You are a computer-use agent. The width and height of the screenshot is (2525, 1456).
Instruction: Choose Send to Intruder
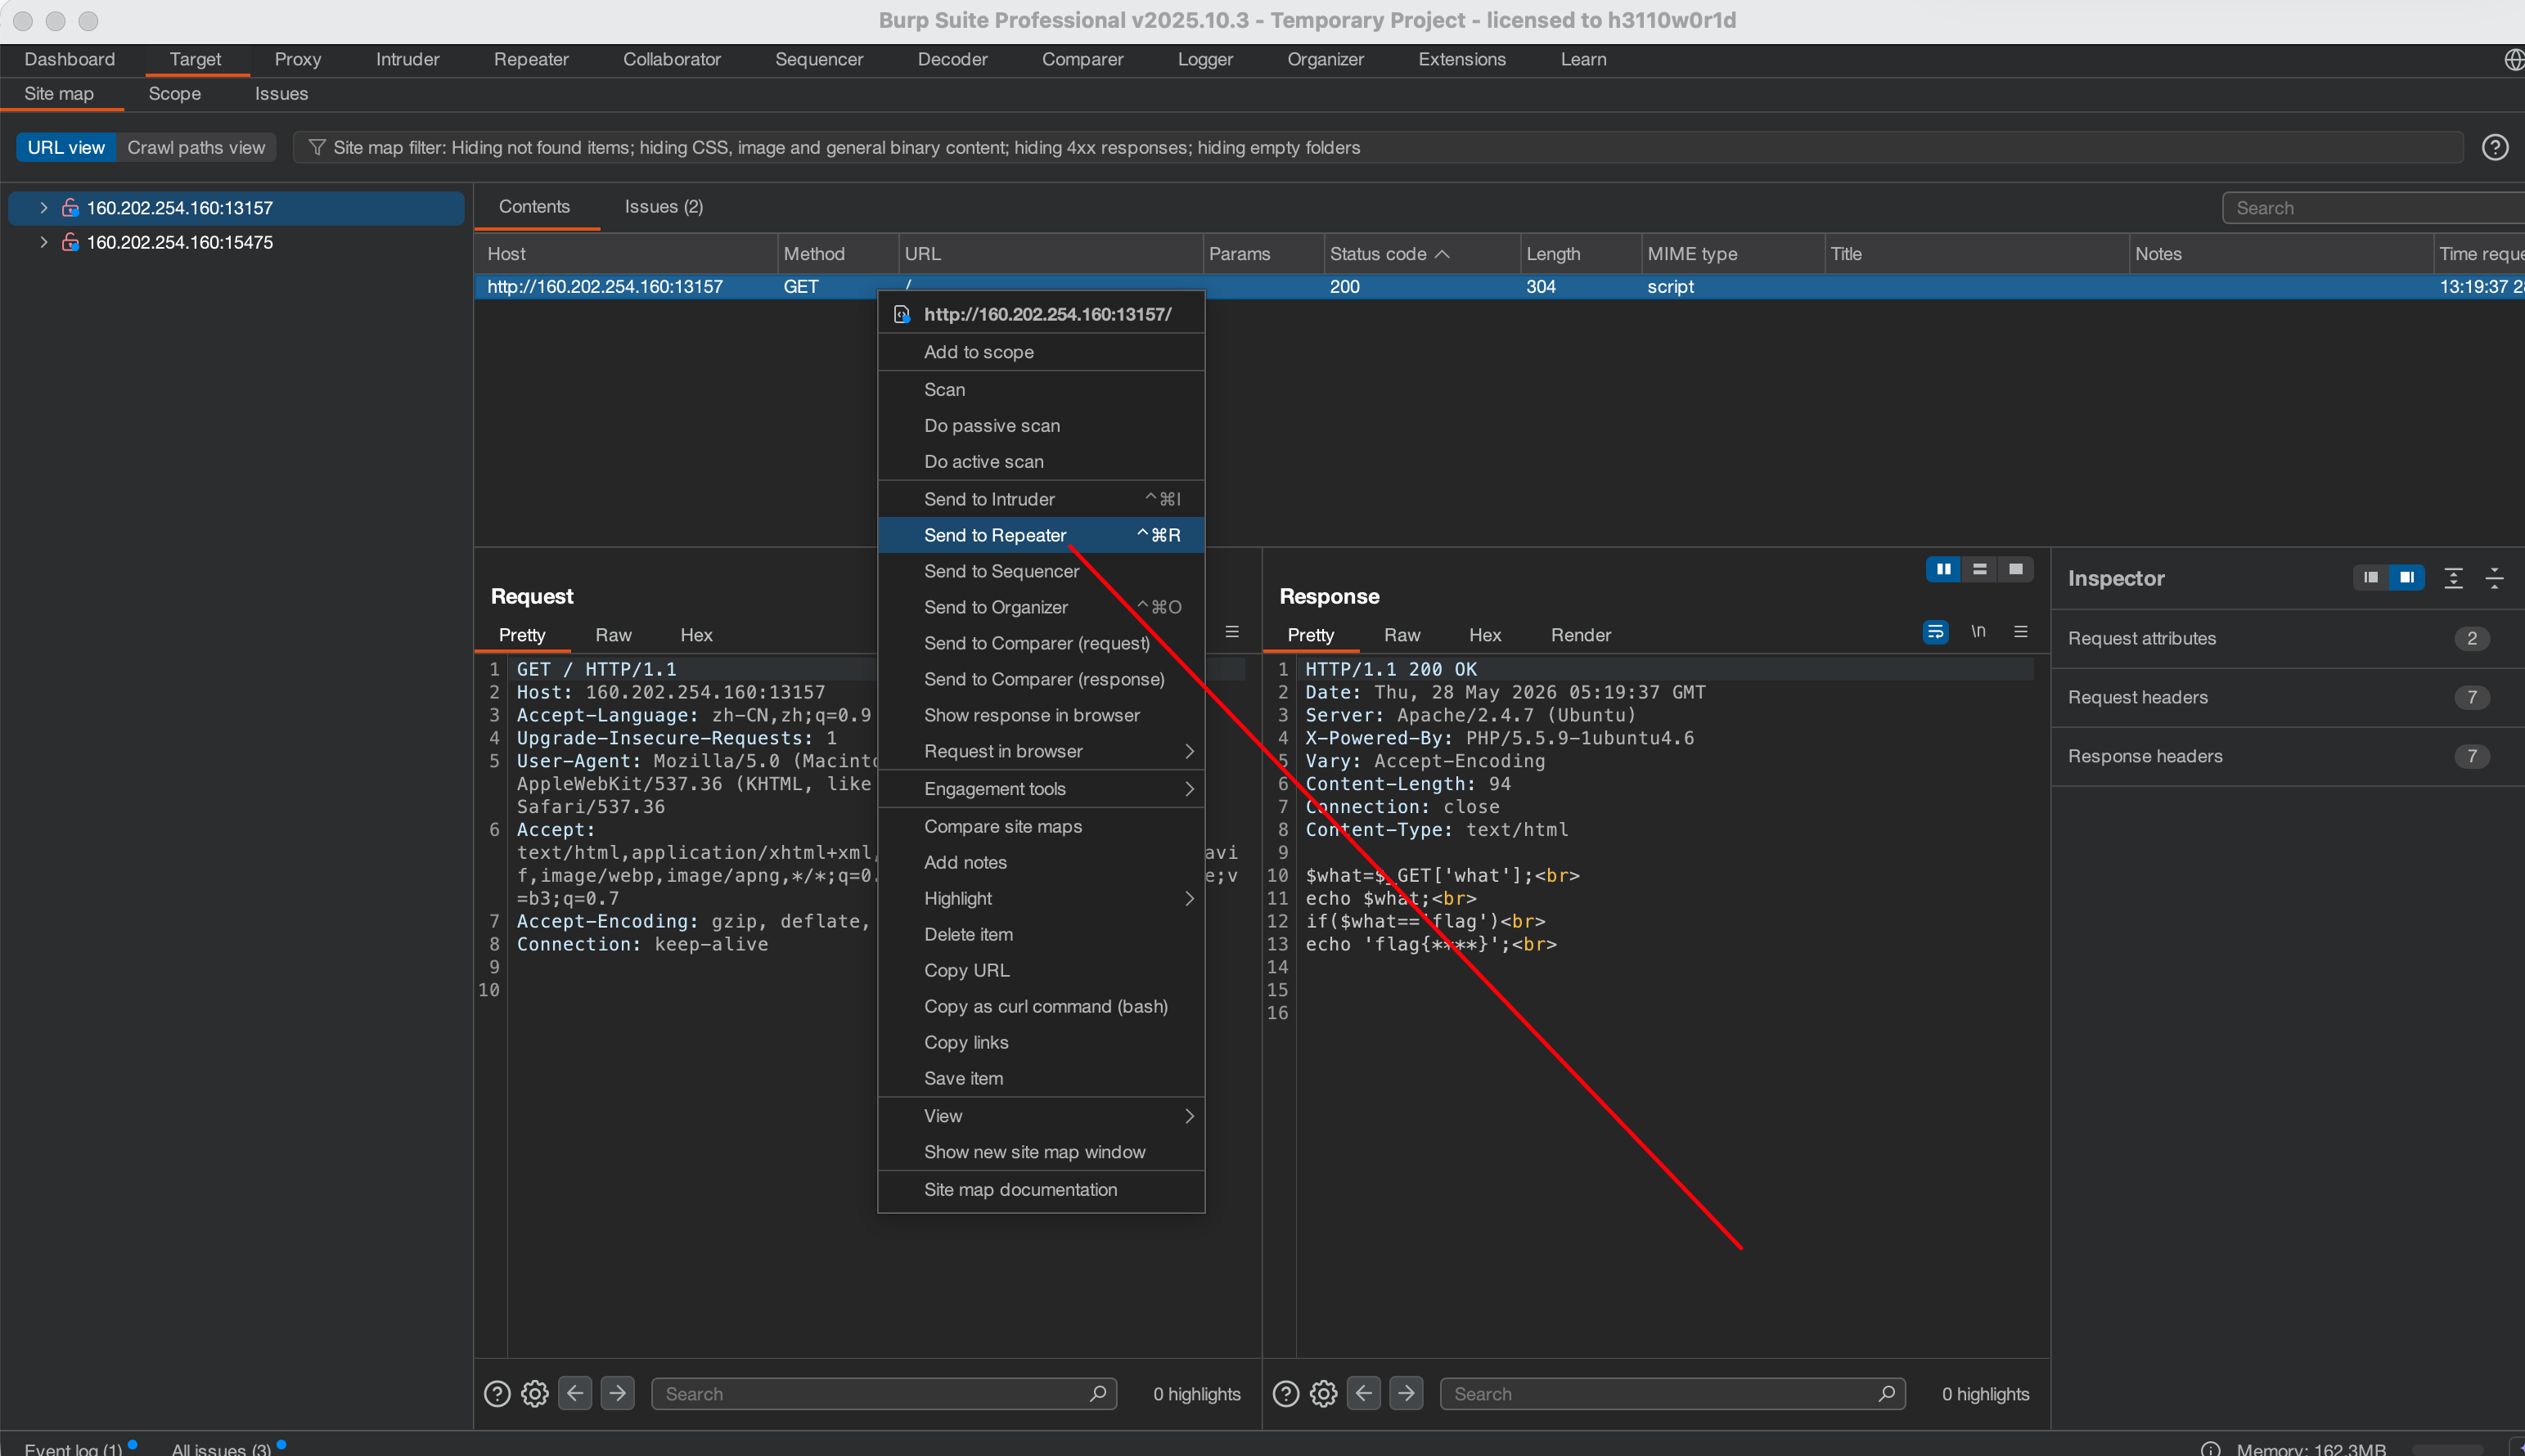click(1041, 499)
